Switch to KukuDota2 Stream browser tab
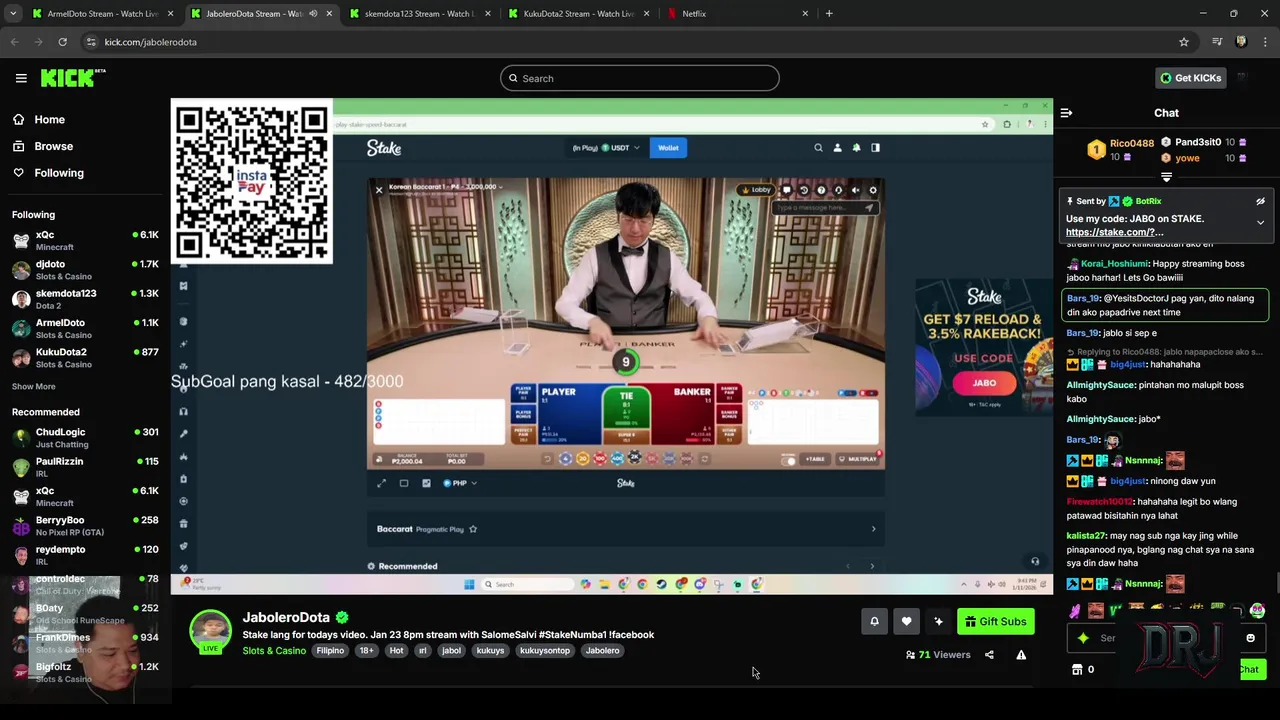The height and width of the screenshot is (720, 1280). (x=577, y=14)
